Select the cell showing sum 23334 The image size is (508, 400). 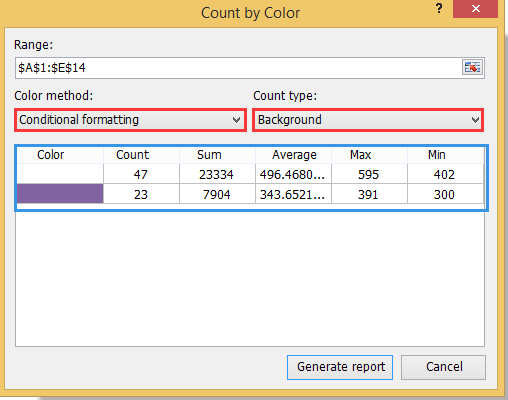tap(217, 174)
